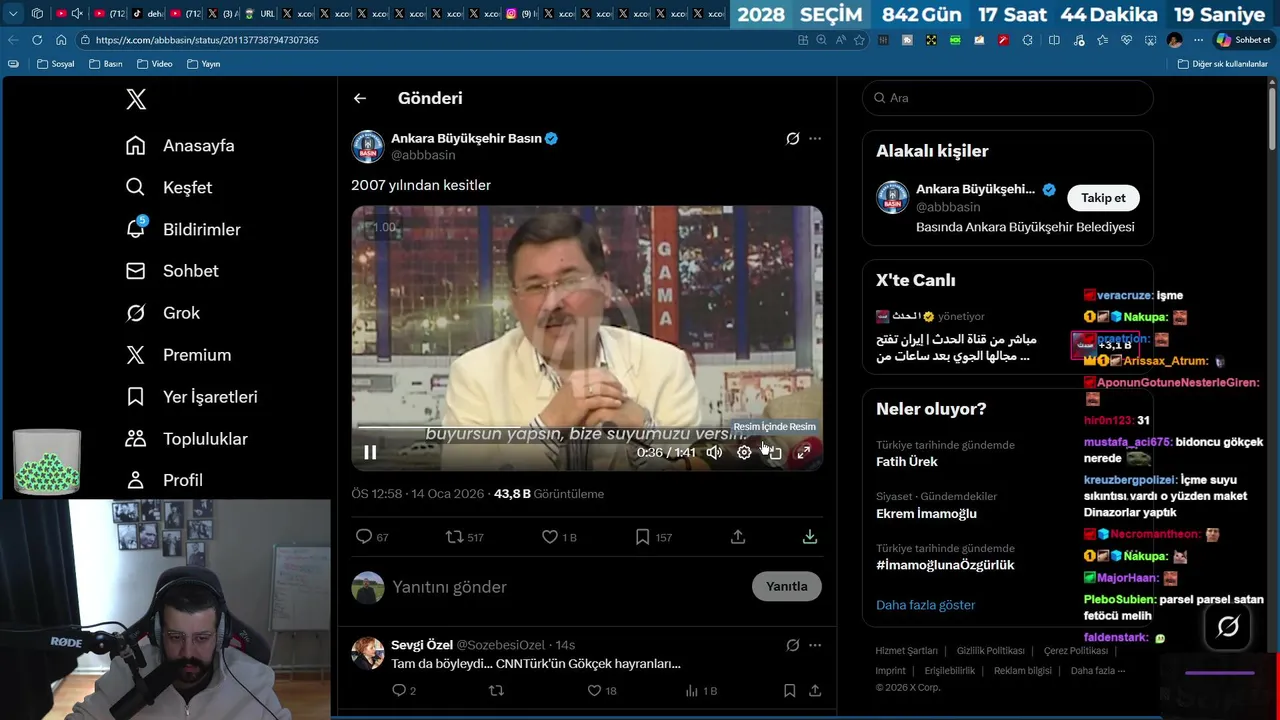Like the main post
This screenshot has height=720, width=1280.
[559, 537]
